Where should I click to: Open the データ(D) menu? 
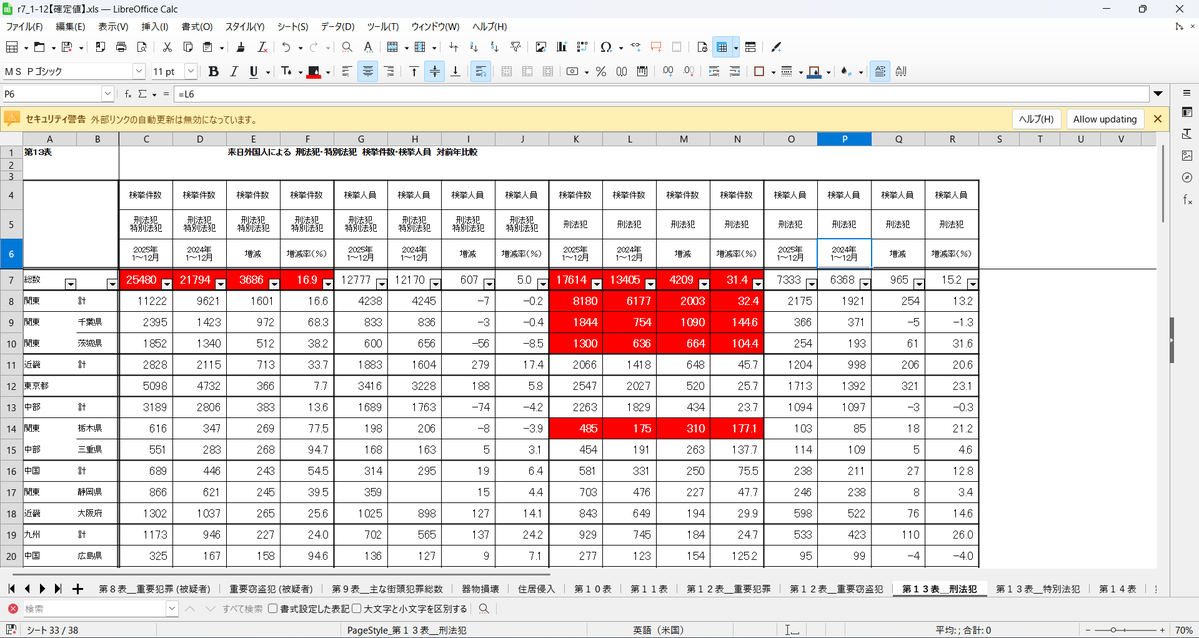pos(337,27)
